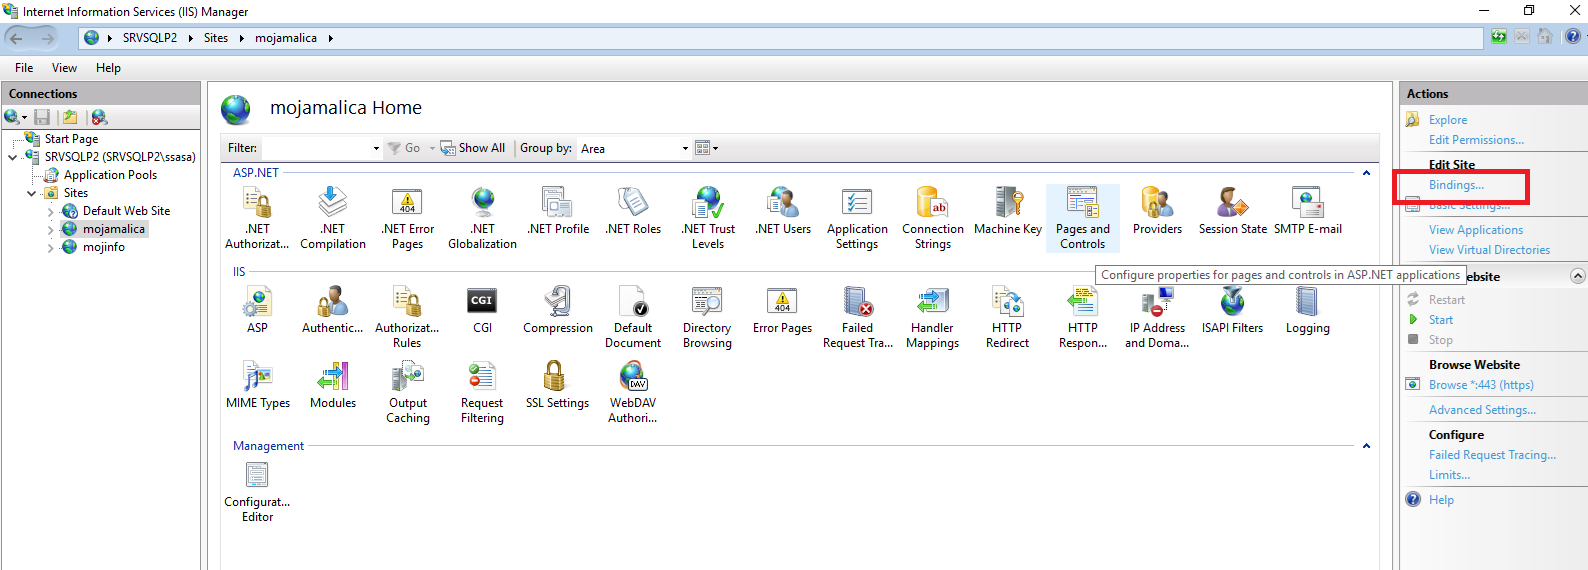Open the Help menu

(x=108, y=68)
